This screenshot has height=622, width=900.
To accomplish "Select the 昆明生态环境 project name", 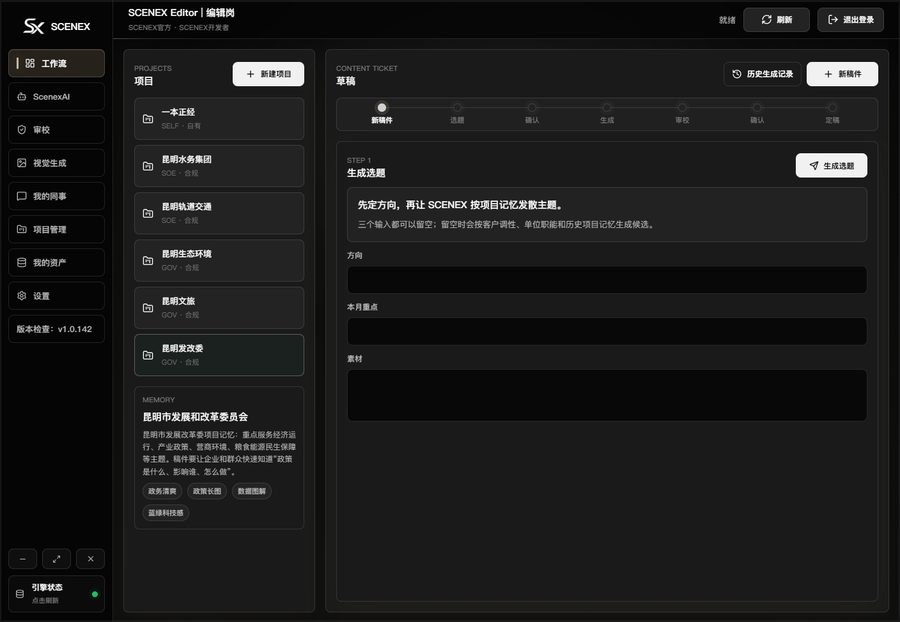I will coord(187,254).
